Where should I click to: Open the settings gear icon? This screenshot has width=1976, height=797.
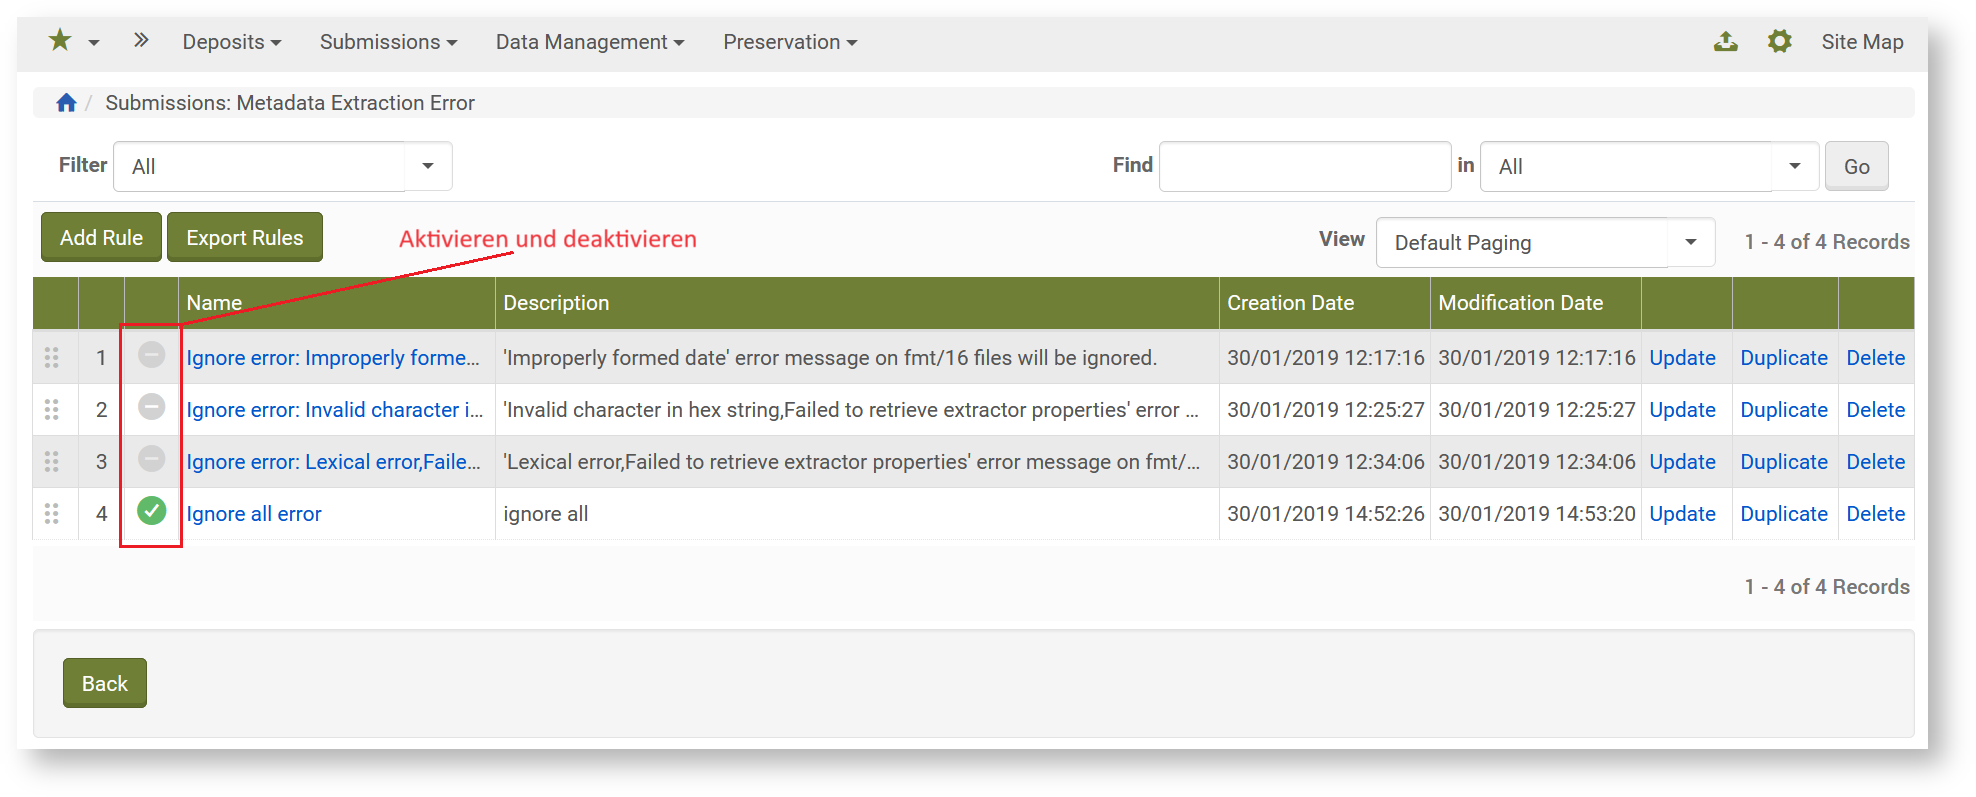(1779, 41)
